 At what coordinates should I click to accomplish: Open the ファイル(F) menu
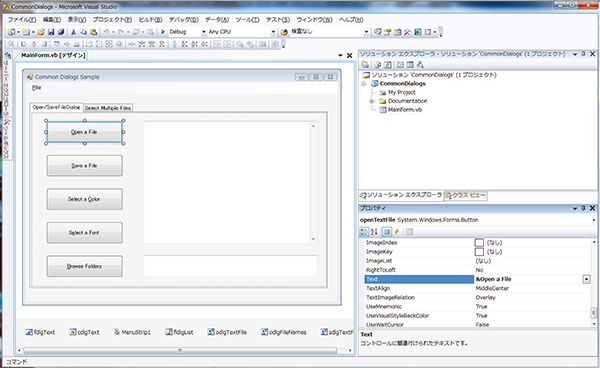point(22,20)
